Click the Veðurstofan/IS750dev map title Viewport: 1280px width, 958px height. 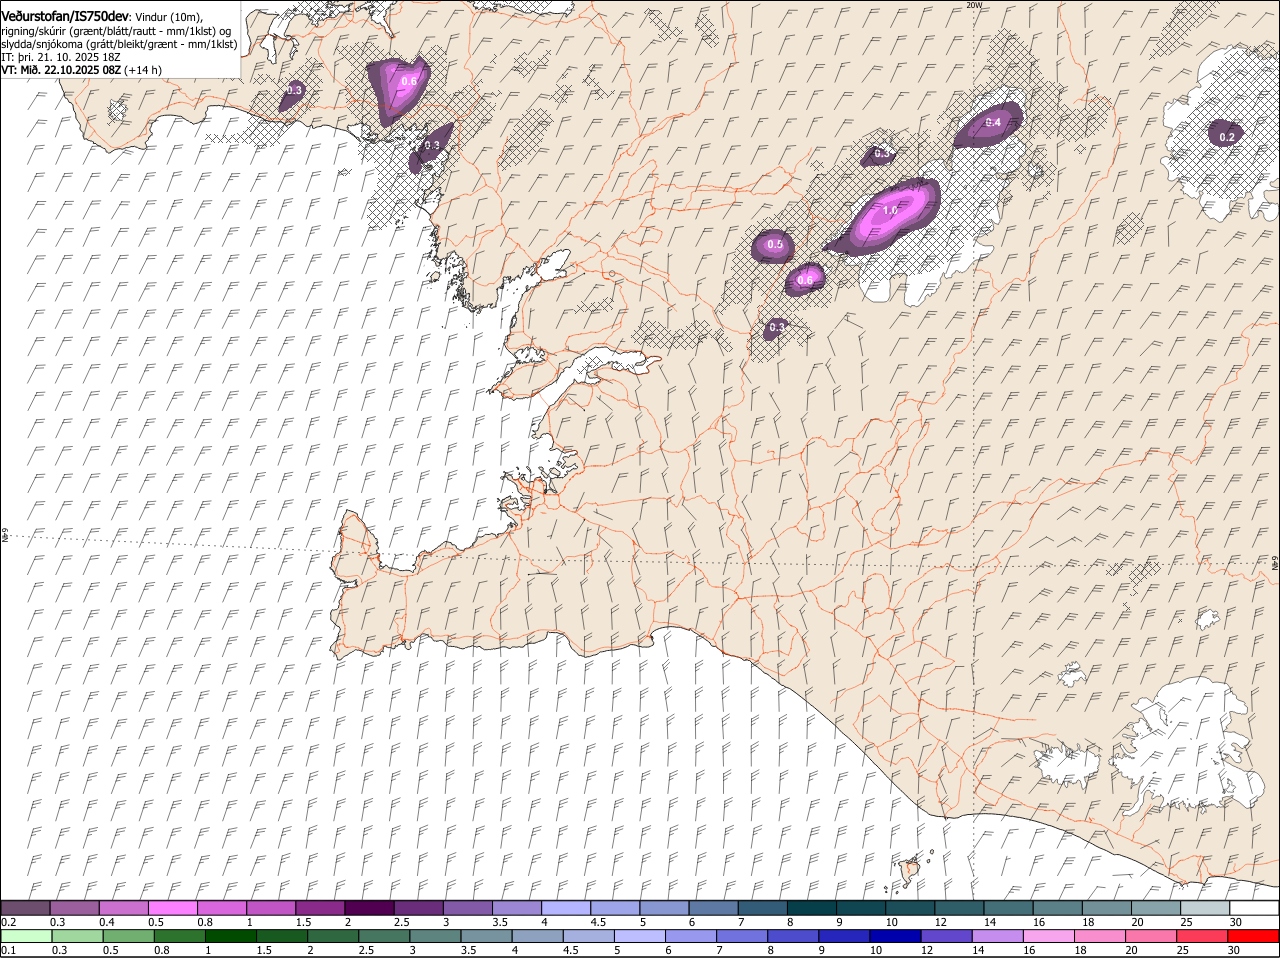tap(65, 18)
